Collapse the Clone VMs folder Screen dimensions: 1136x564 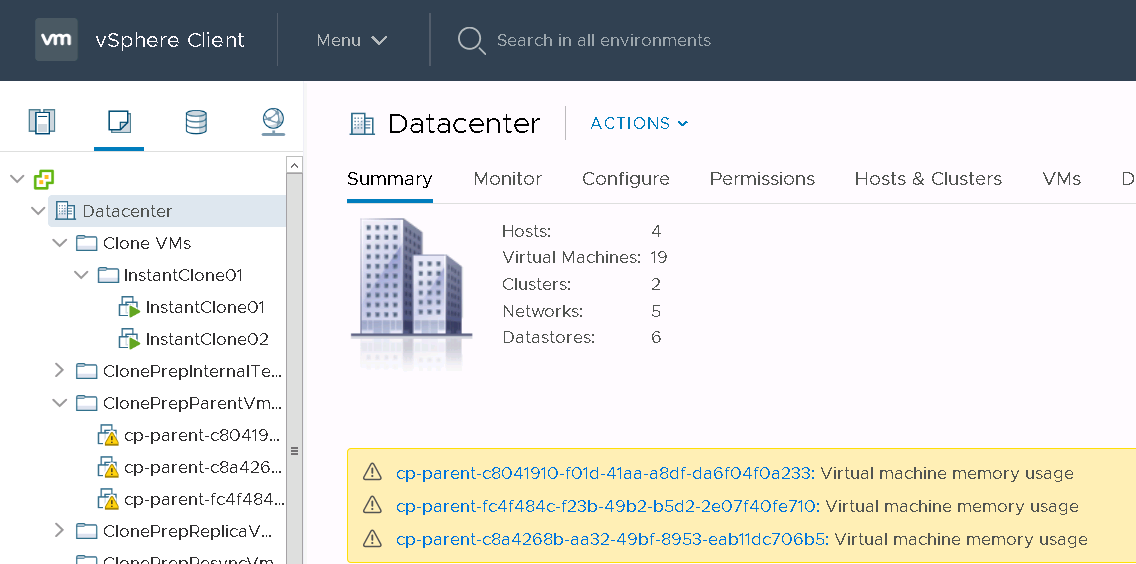tap(59, 243)
